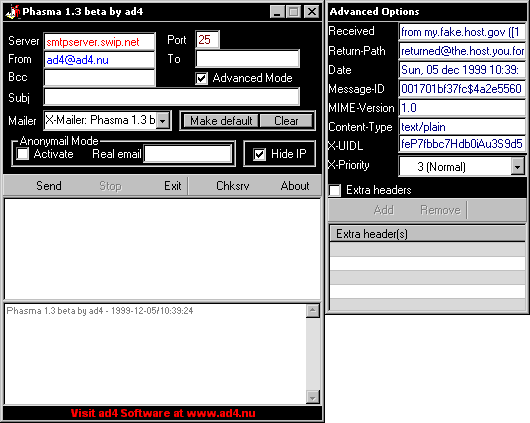Image resolution: width=530 pixels, height=423 pixels.
Task: Minimize the Phasma window
Action: pyautogui.click(x=277, y=12)
